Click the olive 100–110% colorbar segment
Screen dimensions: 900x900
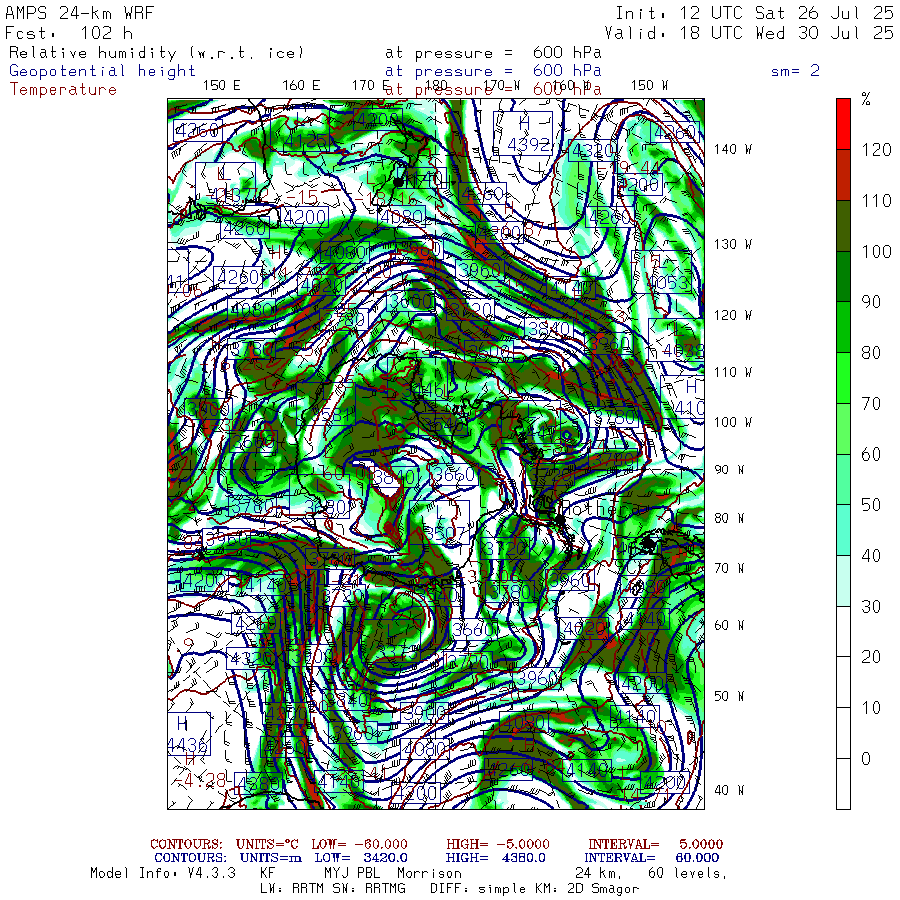click(843, 226)
